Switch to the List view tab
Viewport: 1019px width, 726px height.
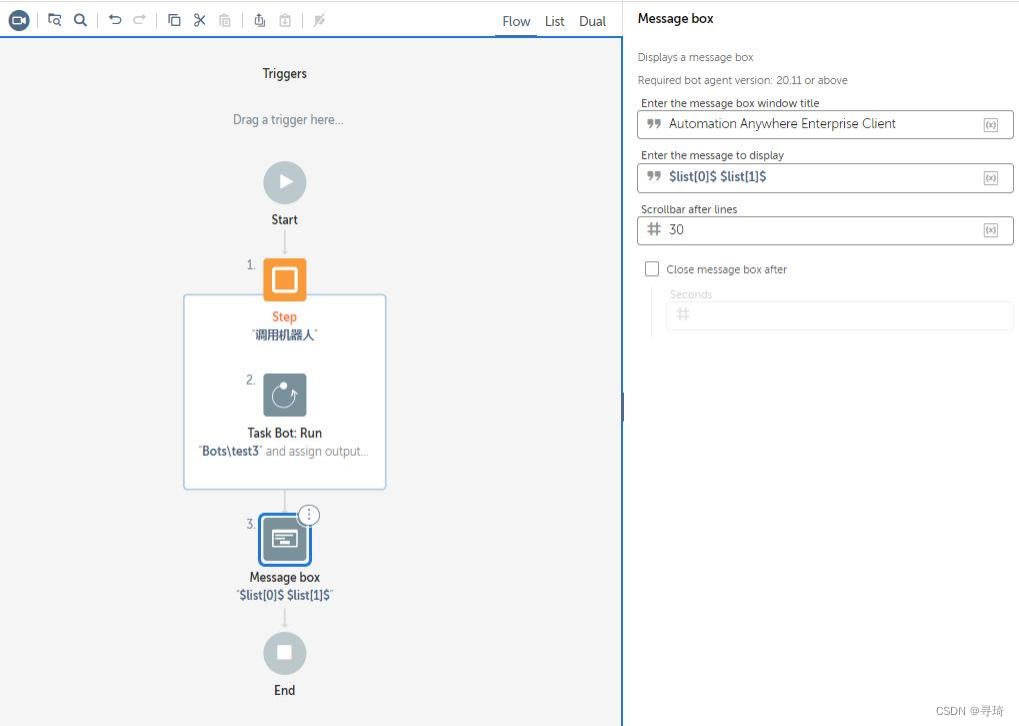(554, 21)
